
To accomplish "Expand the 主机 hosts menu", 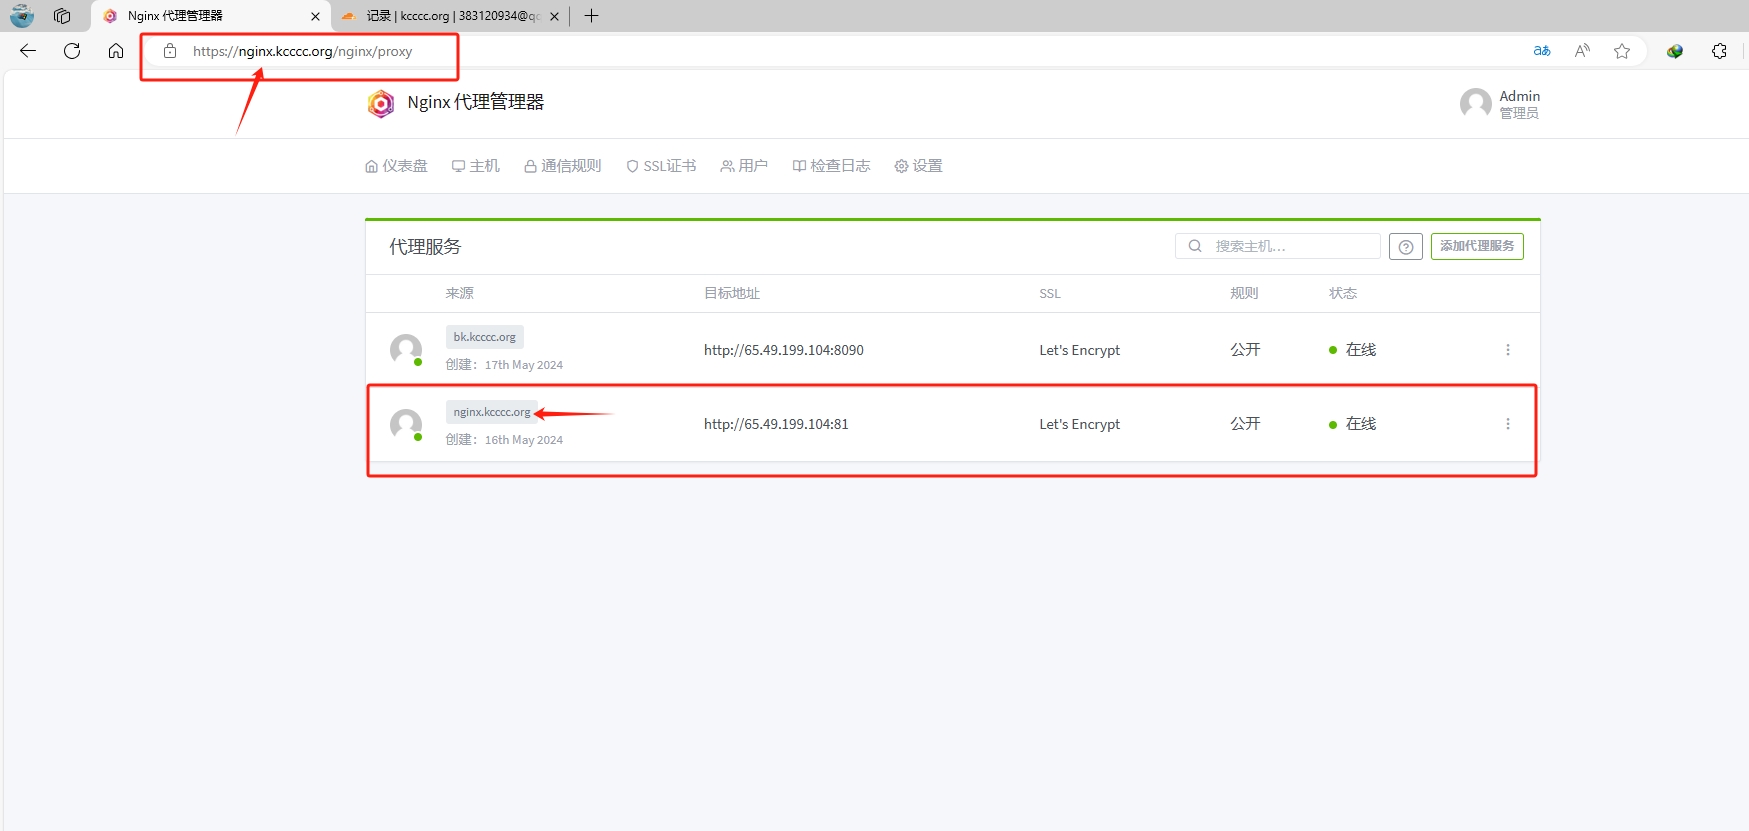I will pyautogui.click(x=476, y=166).
